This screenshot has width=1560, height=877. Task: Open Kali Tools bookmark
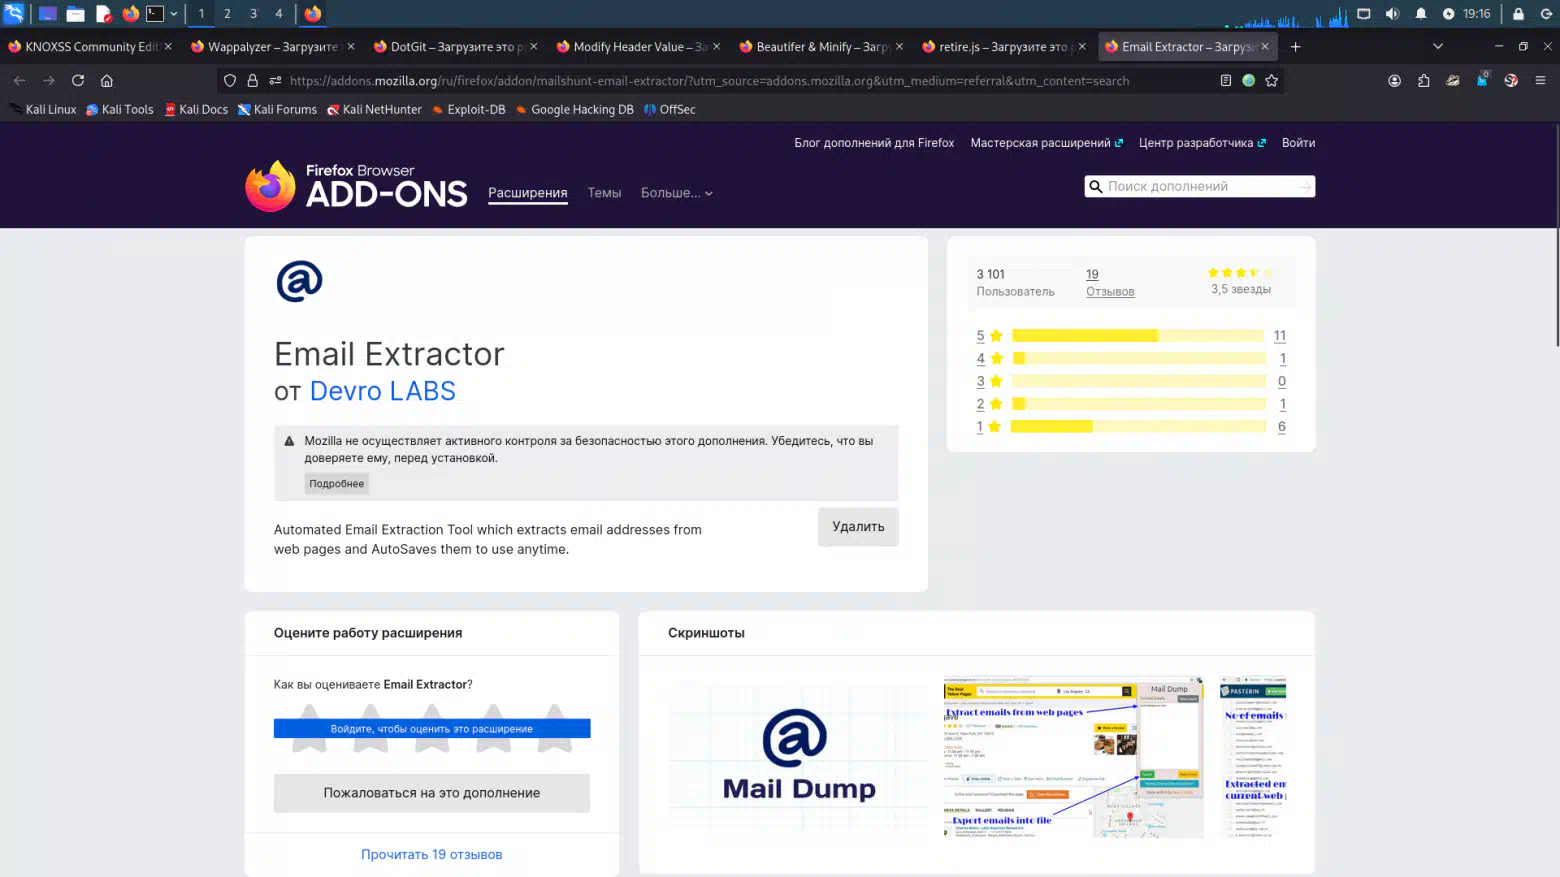[x=120, y=110]
